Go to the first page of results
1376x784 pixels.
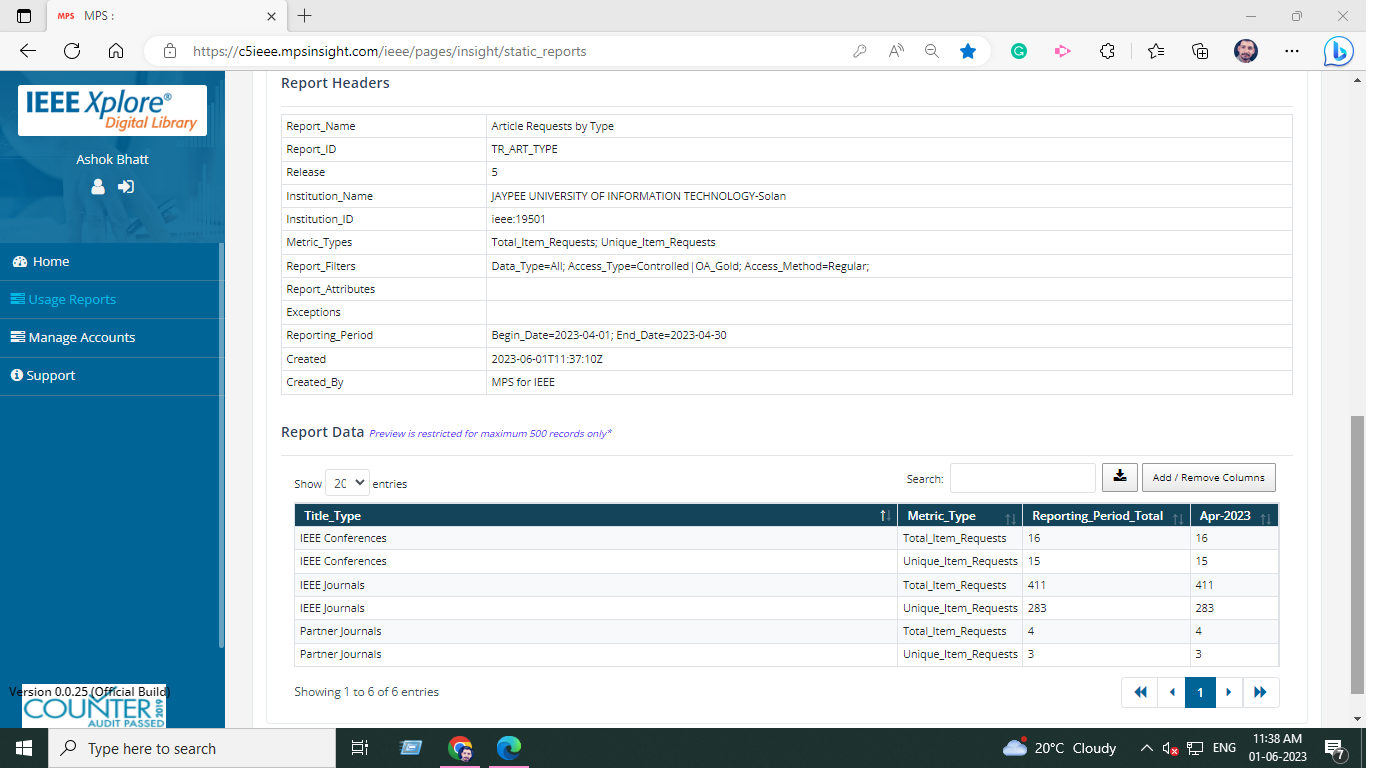click(1140, 692)
